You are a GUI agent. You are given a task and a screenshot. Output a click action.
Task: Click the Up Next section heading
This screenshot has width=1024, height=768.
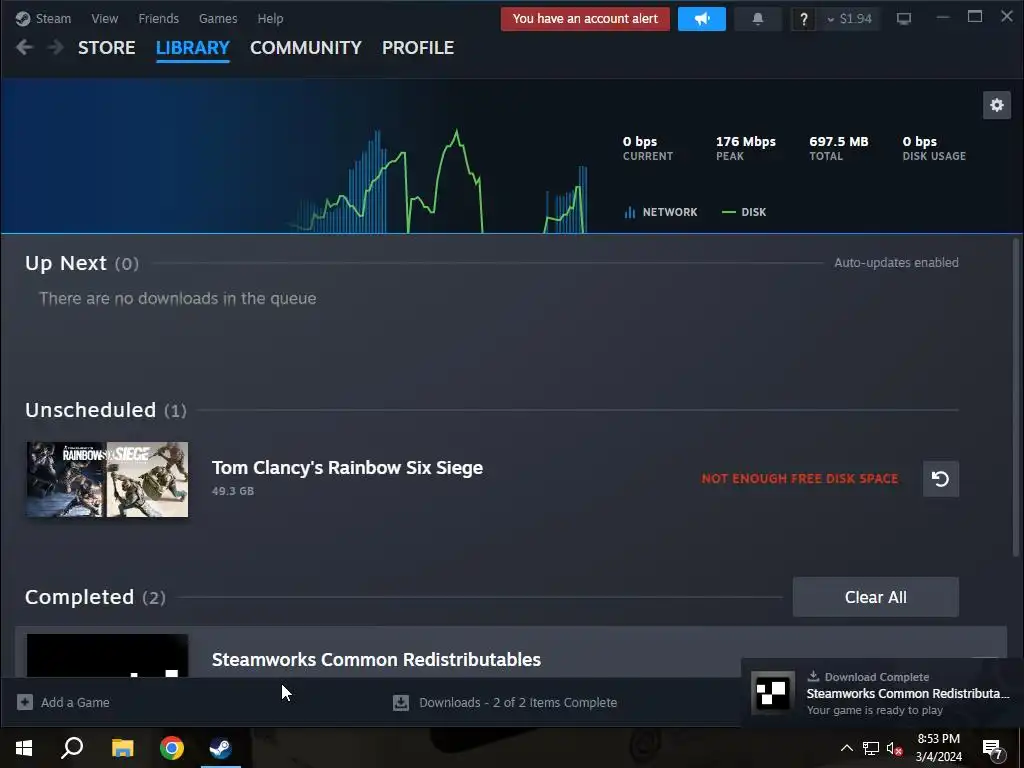pos(82,263)
